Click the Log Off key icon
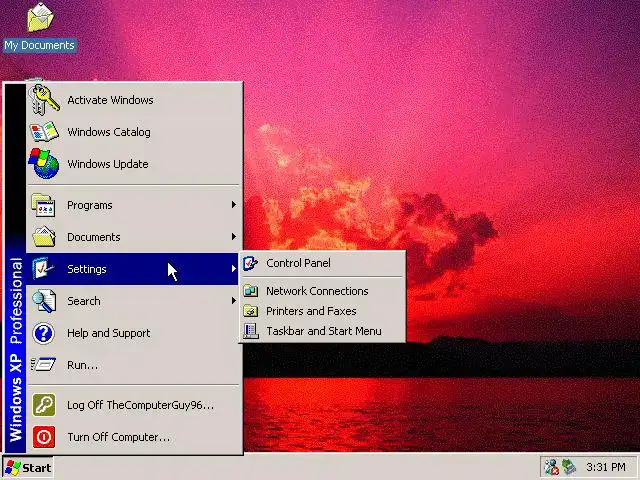The image size is (640, 480). pos(44,405)
